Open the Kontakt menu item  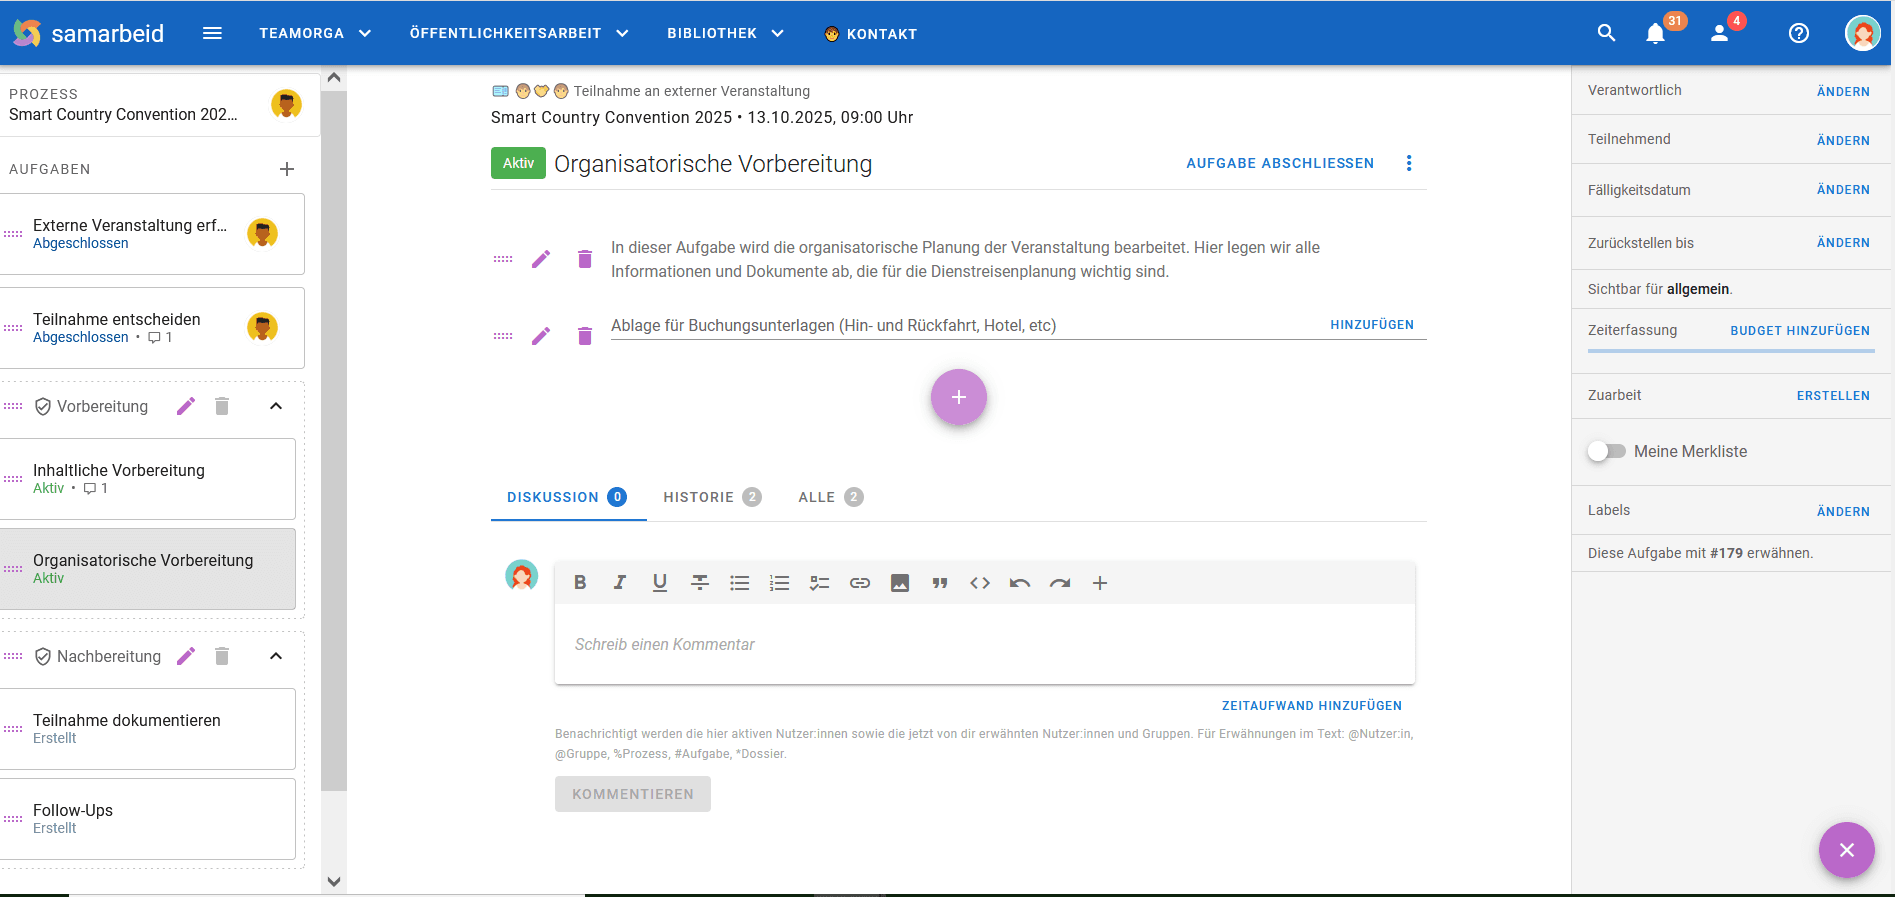(x=870, y=34)
